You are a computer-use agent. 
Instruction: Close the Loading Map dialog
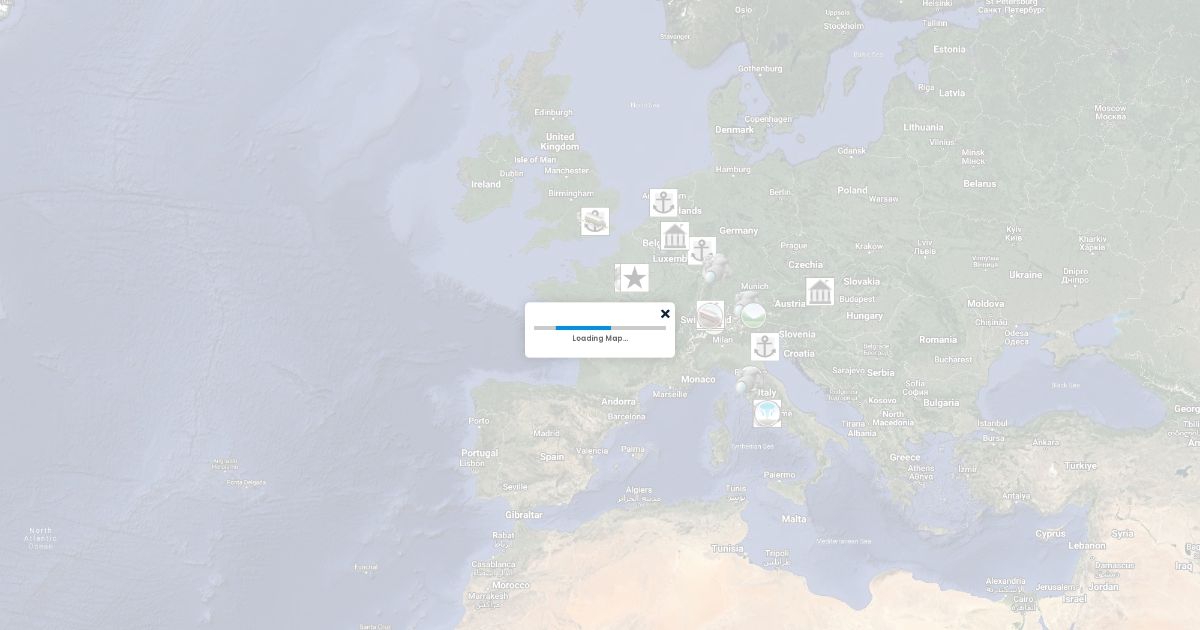(665, 314)
